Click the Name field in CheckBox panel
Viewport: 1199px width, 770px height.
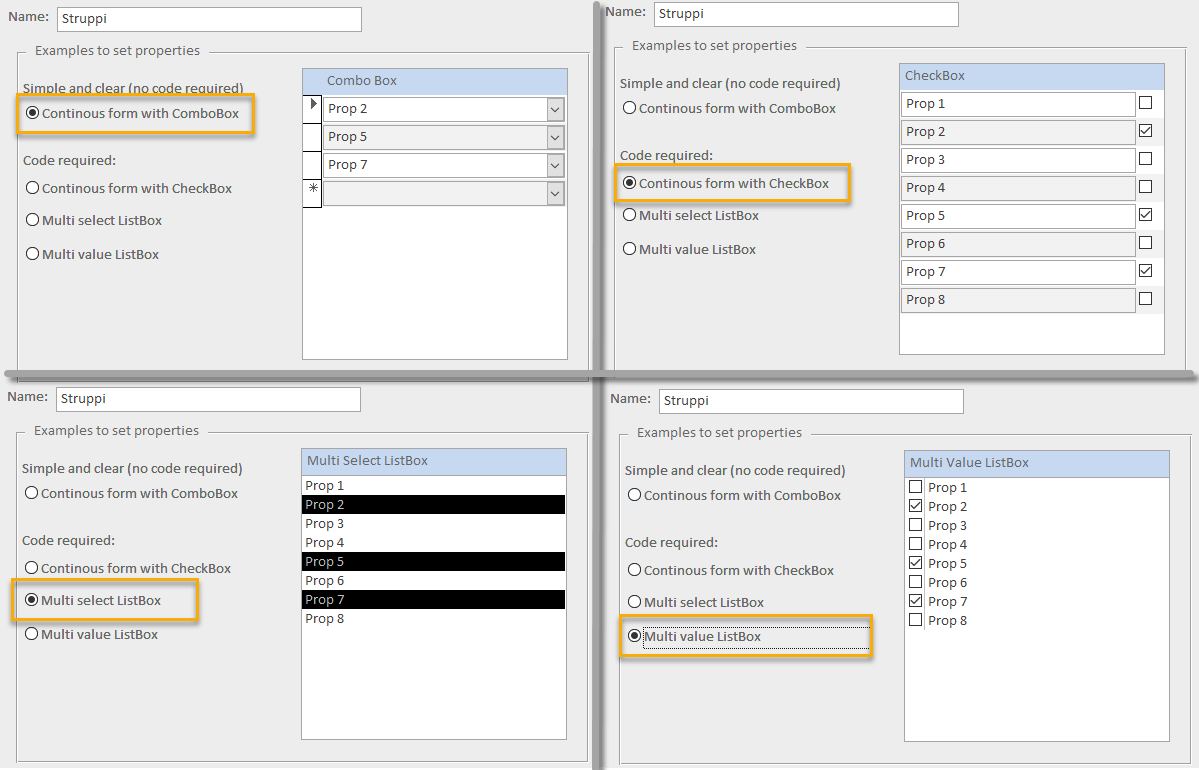(x=806, y=15)
